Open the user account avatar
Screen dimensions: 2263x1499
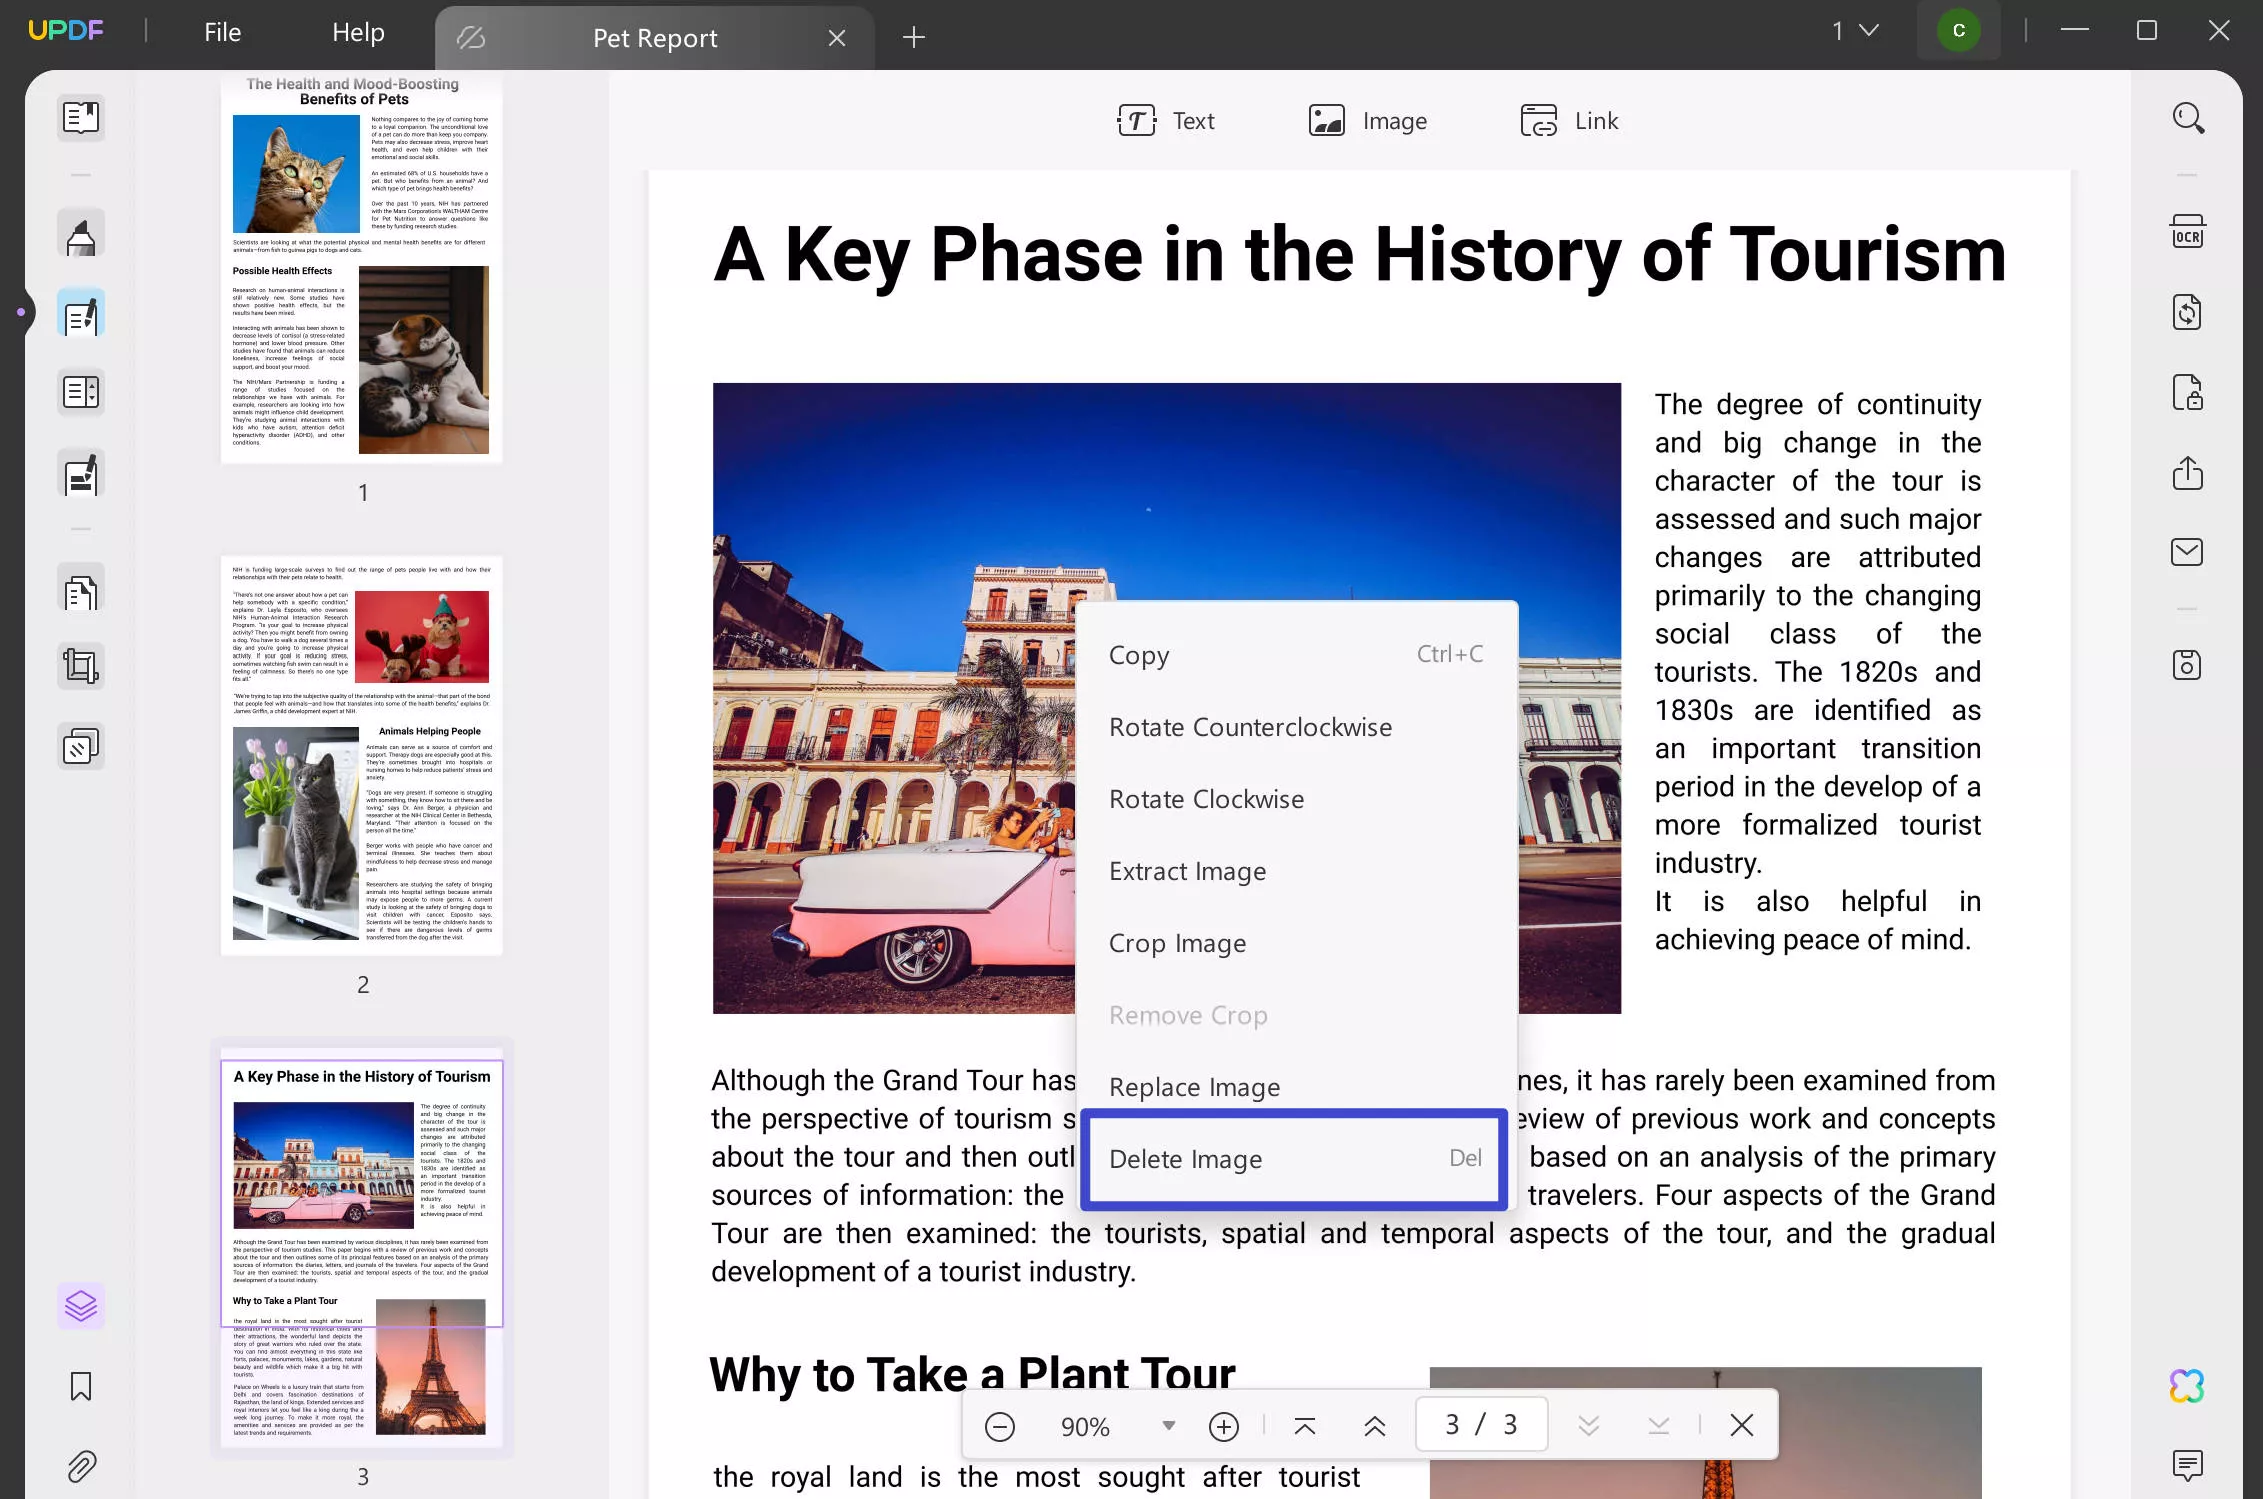point(1958,31)
